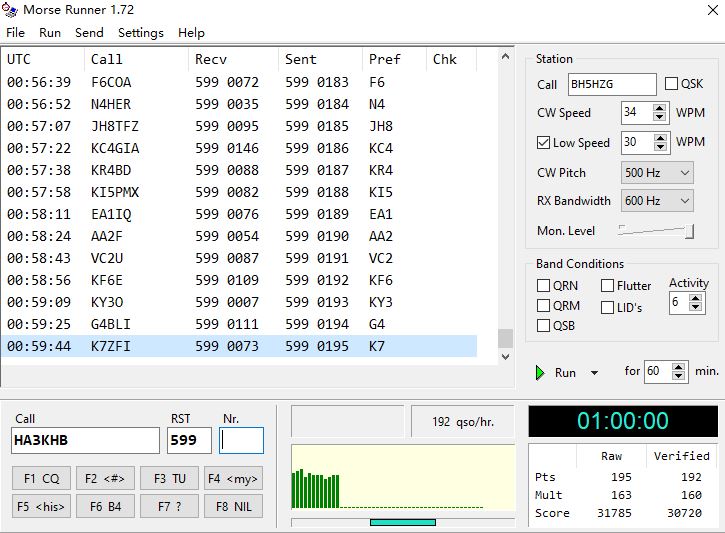Click the run duration 60 field
The image size is (725, 533).
coord(657,372)
